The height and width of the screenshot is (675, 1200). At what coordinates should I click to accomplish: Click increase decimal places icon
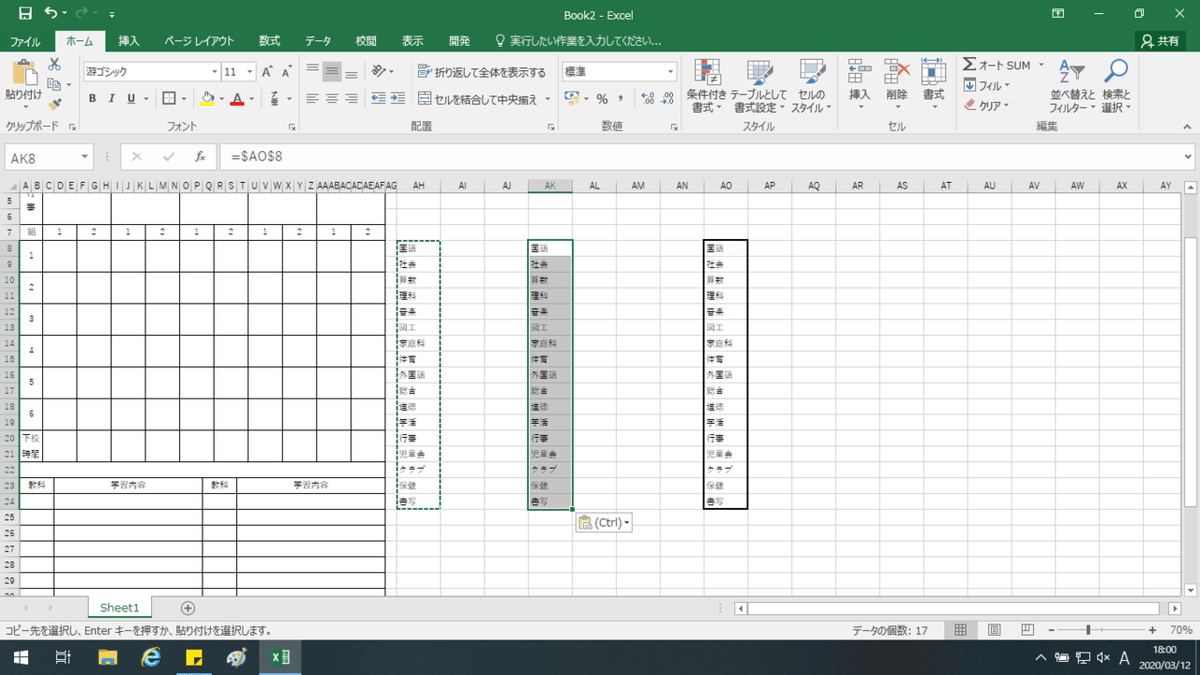click(647, 99)
